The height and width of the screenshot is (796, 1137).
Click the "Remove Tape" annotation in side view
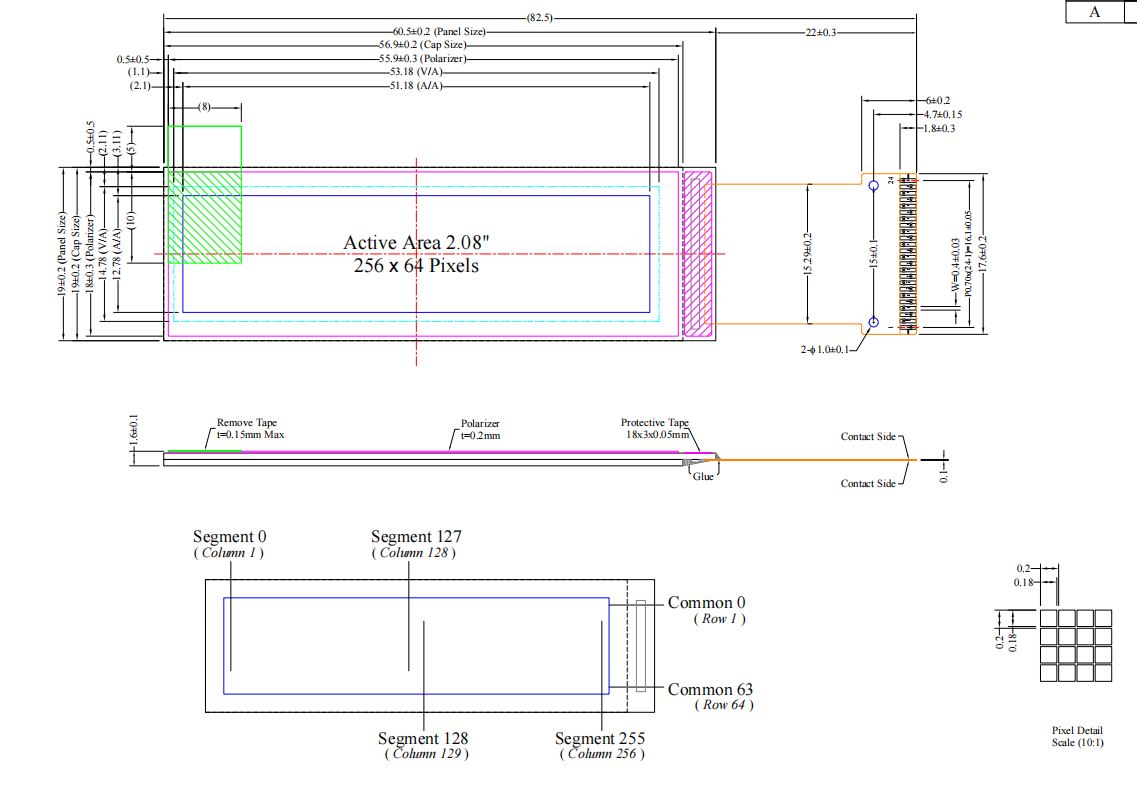coord(247,423)
